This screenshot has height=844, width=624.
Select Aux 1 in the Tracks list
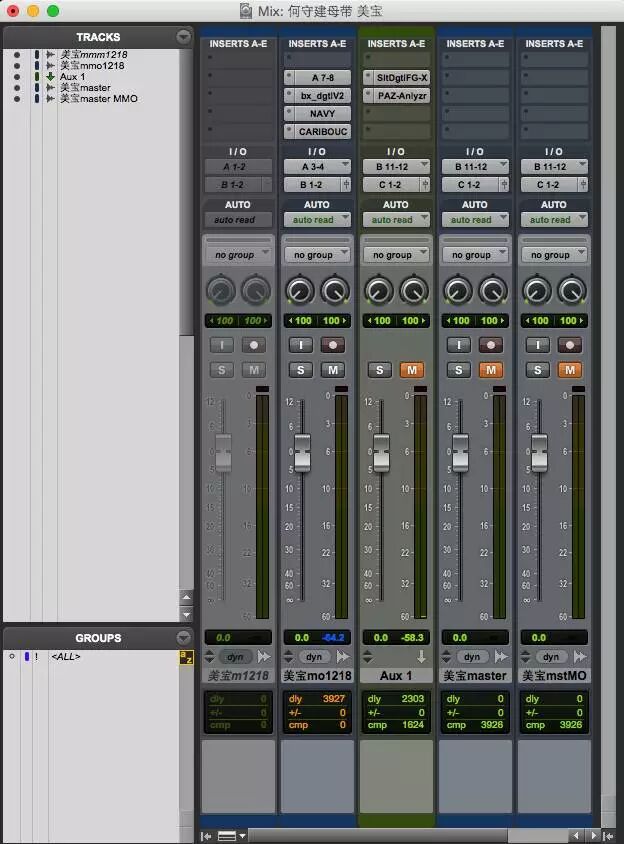coord(72,77)
